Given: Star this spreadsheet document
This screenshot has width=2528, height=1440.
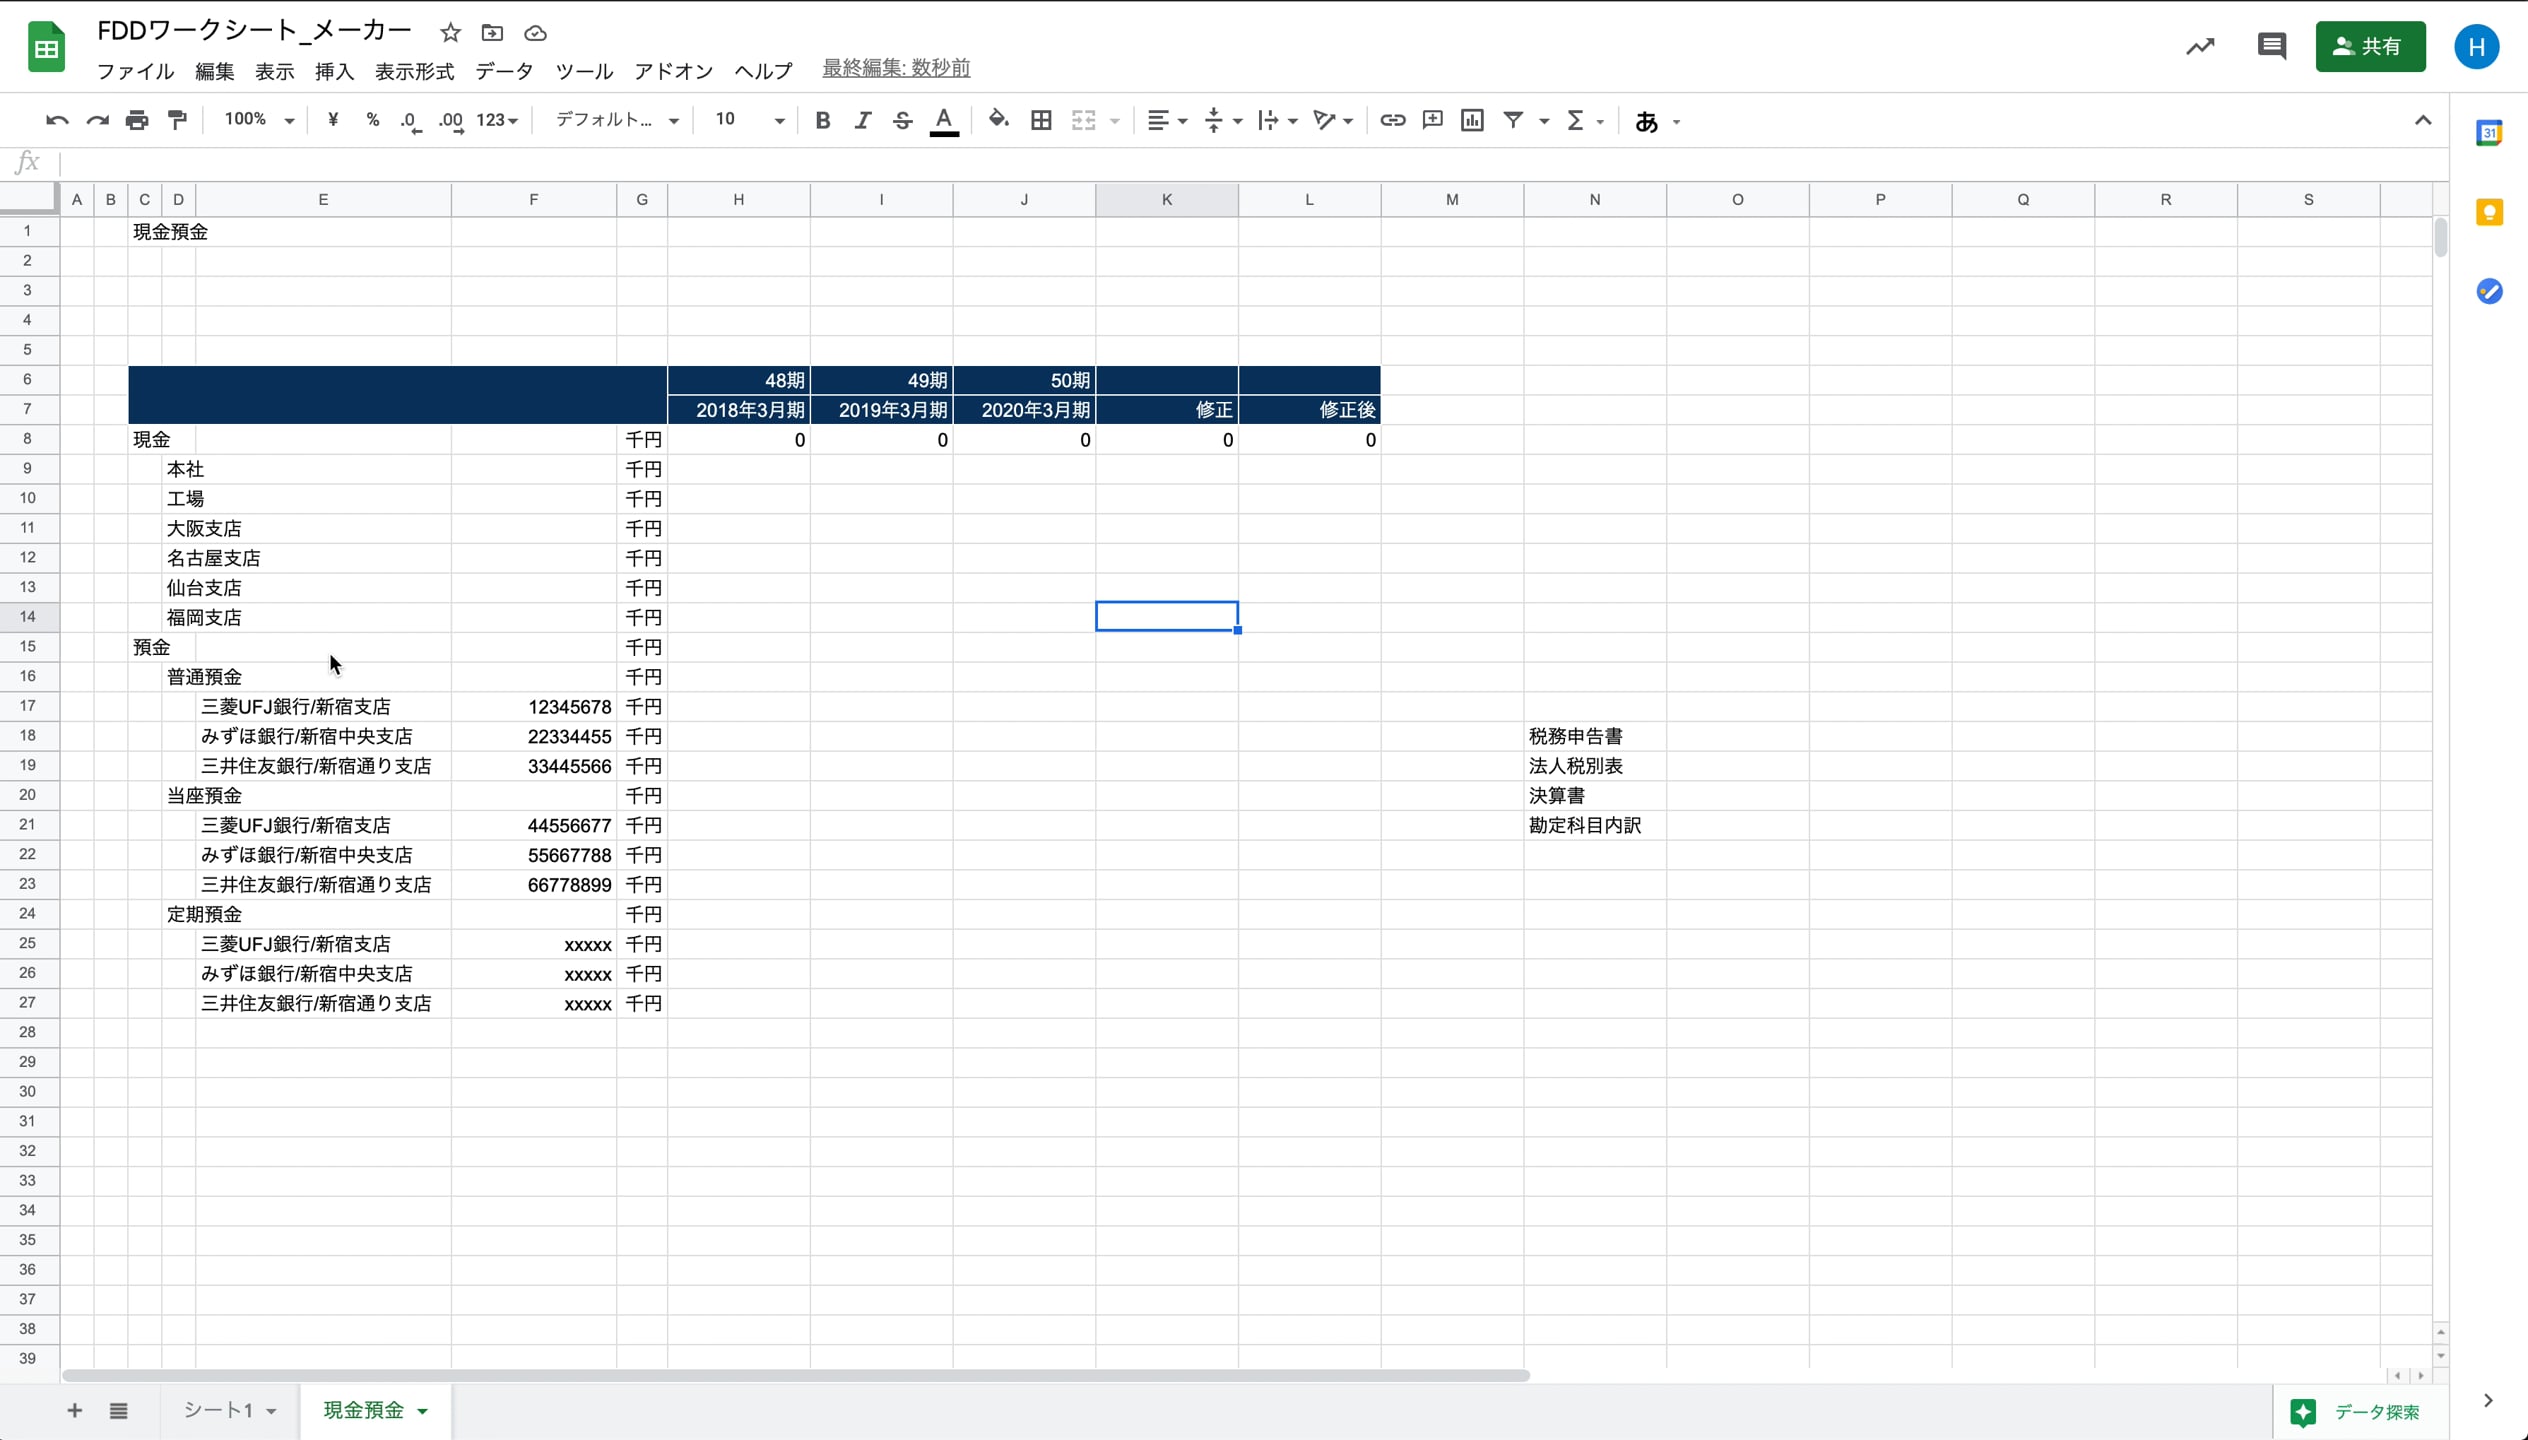Looking at the screenshot, I should [x=450, y=33].
